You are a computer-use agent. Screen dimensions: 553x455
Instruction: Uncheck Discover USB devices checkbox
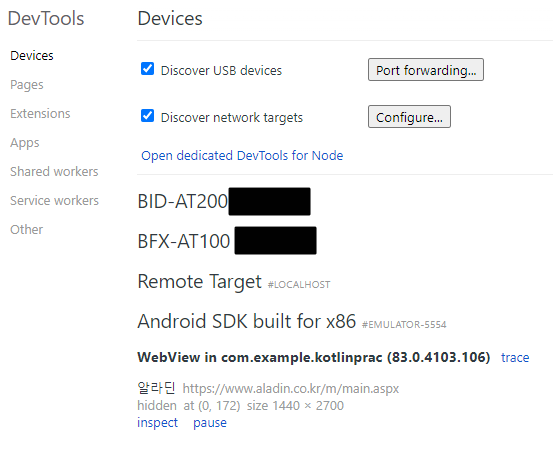[147, 68]
